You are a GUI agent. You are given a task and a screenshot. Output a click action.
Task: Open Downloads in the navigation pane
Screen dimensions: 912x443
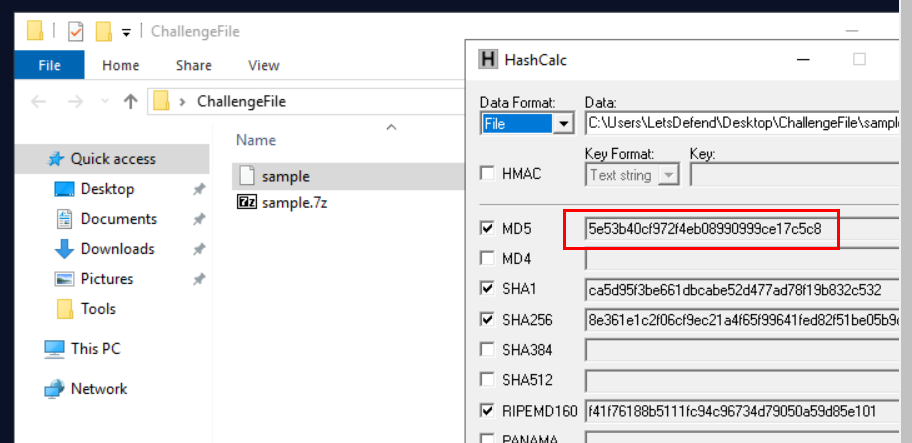tap(117, 249)
